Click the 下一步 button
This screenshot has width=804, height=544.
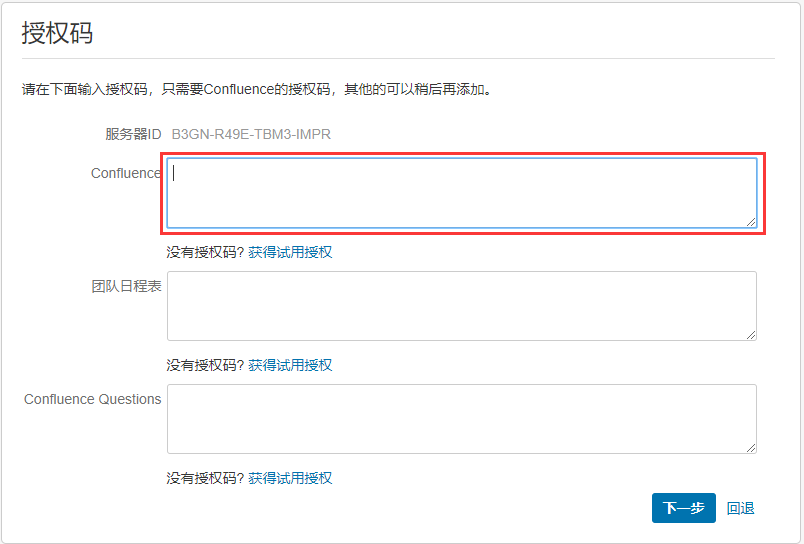point(684,508)
